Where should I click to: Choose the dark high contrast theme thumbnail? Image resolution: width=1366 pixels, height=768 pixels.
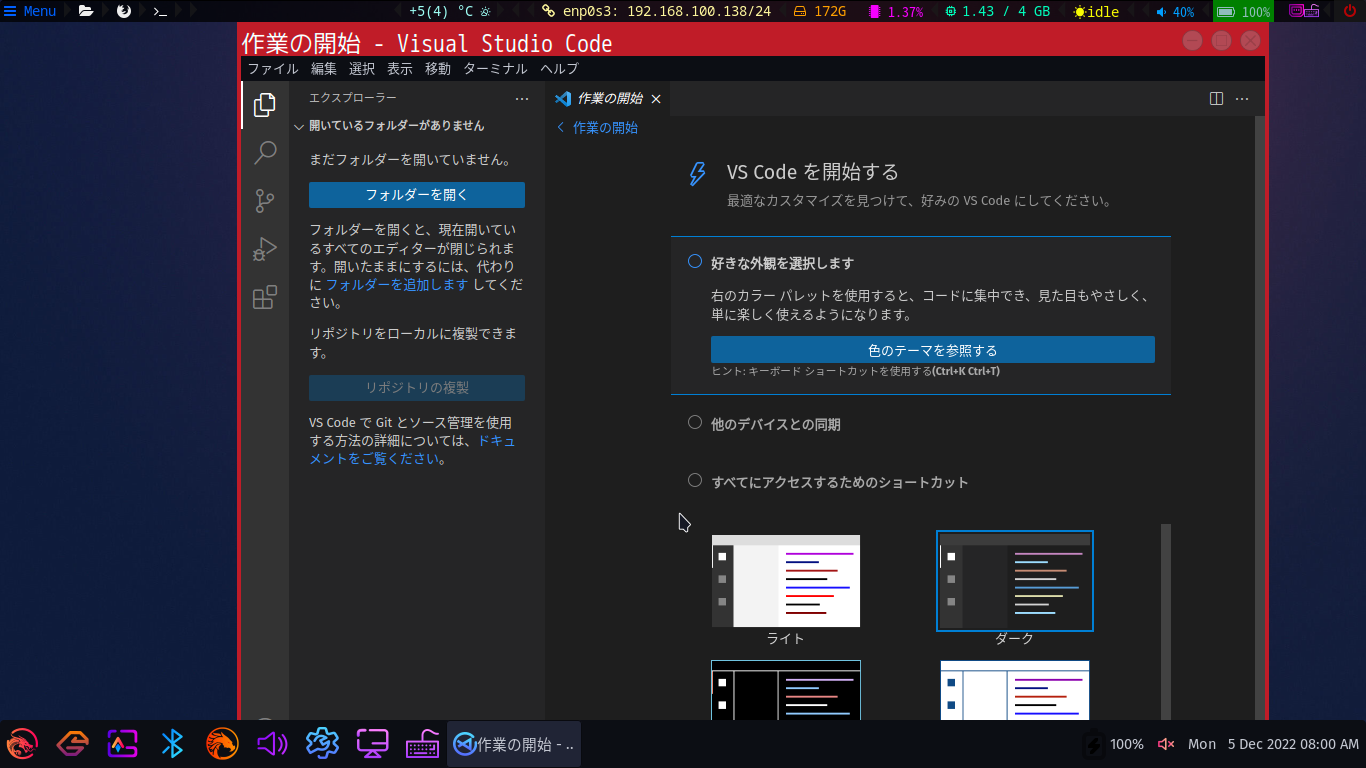click(x=786, y=690)
